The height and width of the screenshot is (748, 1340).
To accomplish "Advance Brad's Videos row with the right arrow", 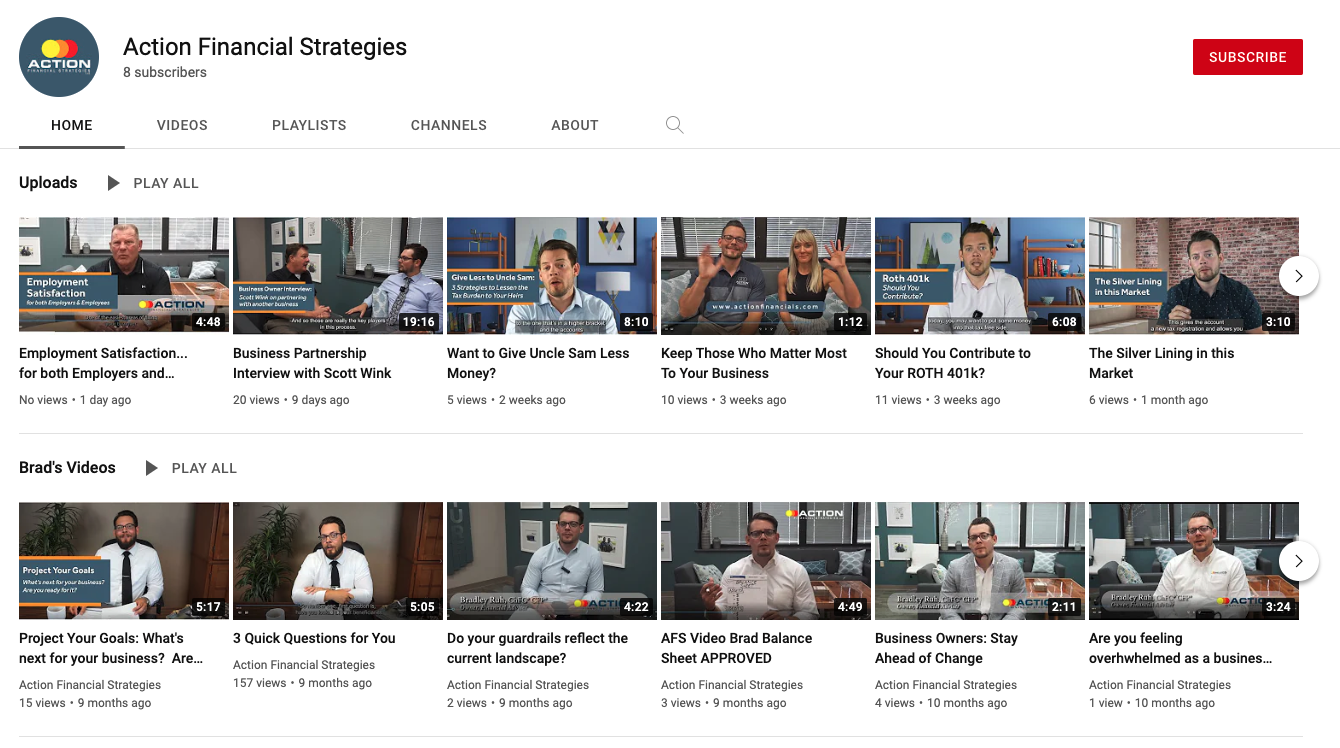I will tap(1298, 561).
